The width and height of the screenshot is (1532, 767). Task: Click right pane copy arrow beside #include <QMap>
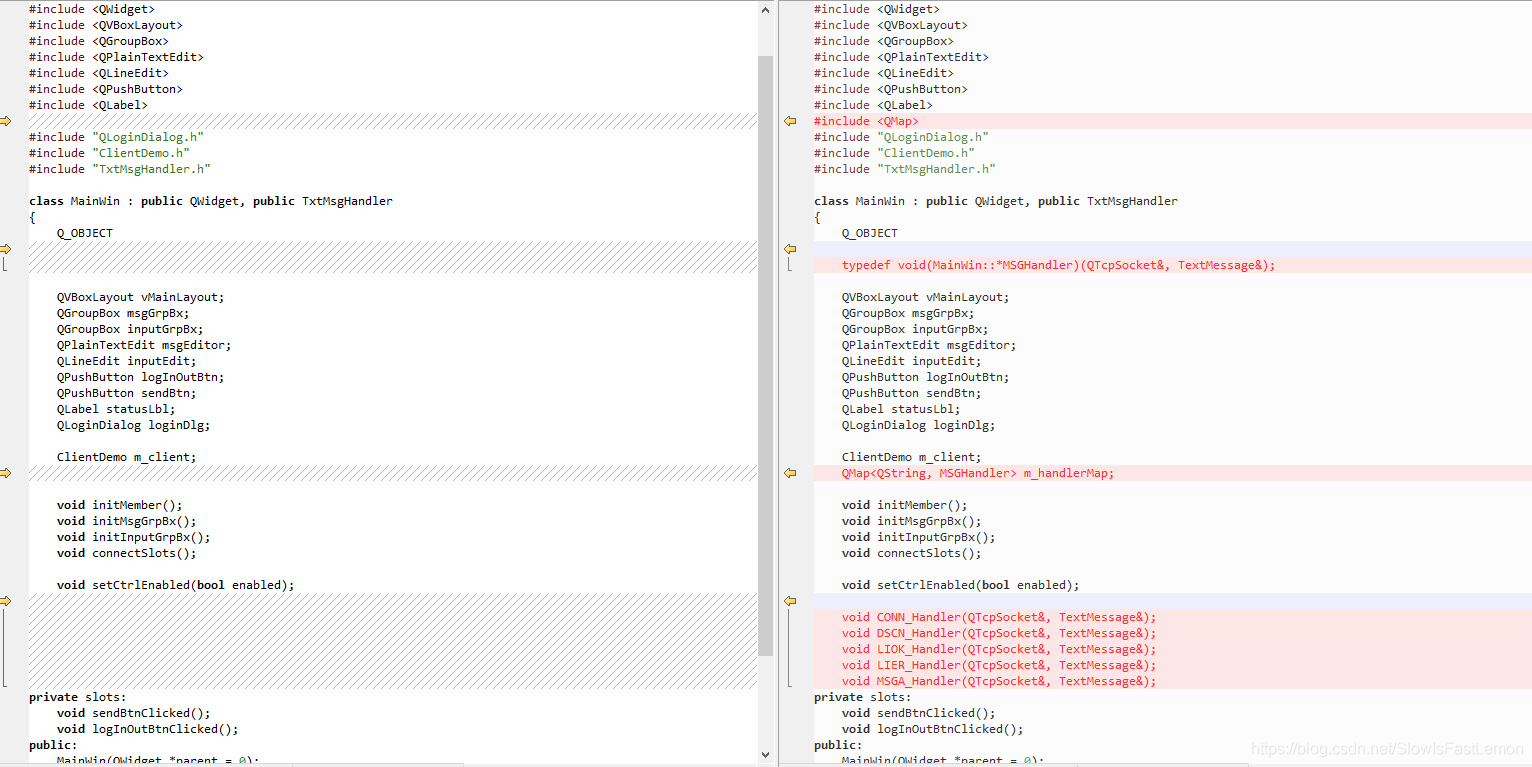coord(790,121)
